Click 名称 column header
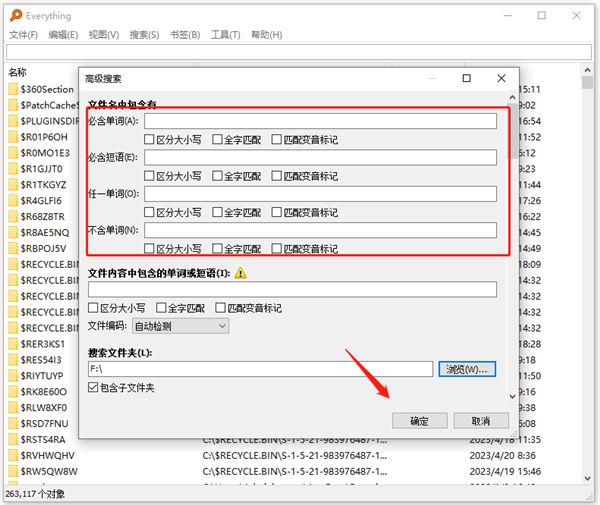This screenshot has height=505, width=600. click(18, 72)
